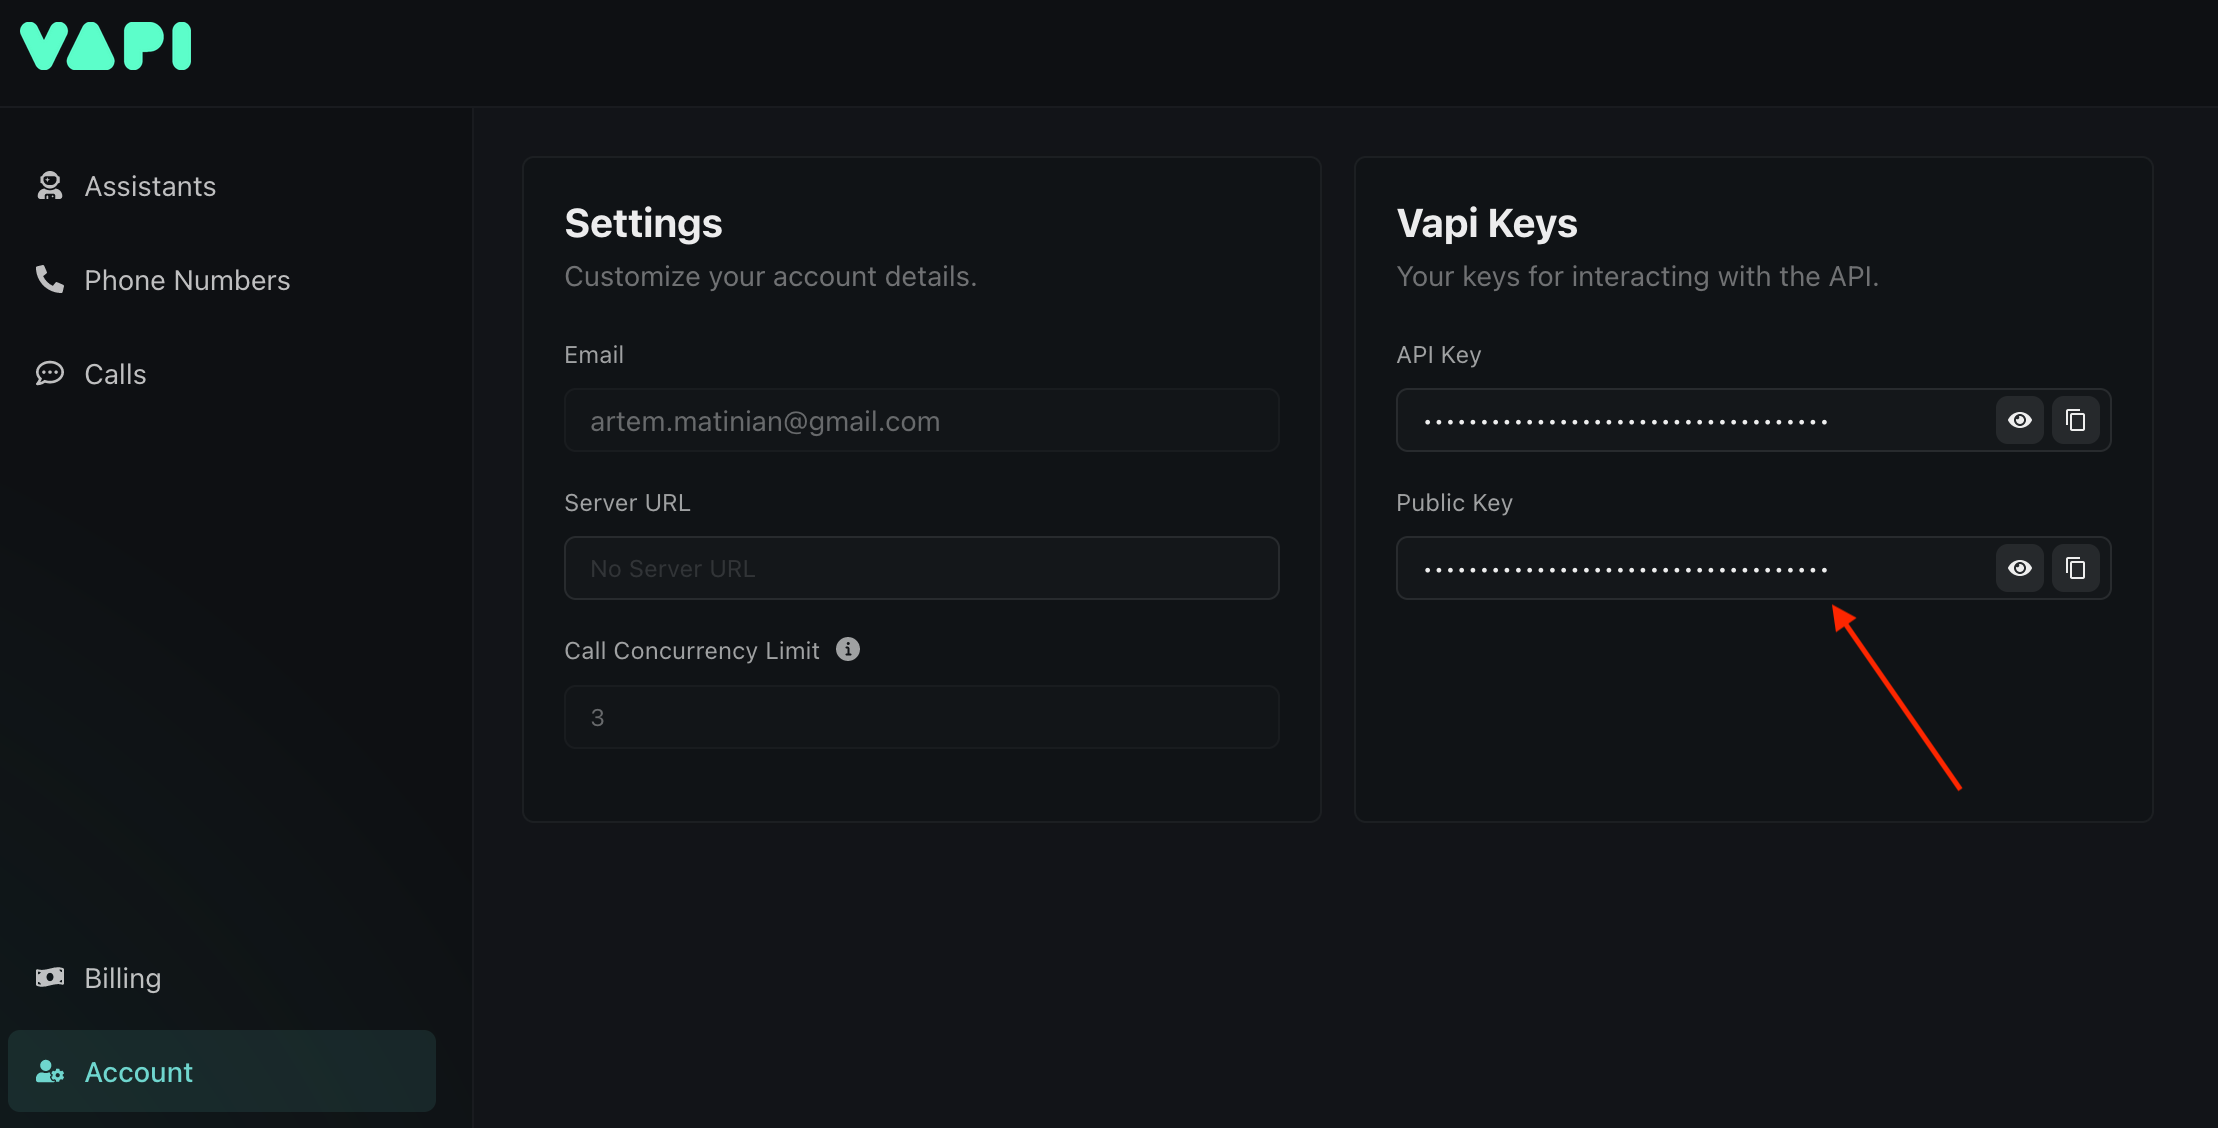Open the Calls section
Image resolution: width=2218 pixels, height=1128 pixels.
point(115,374)
